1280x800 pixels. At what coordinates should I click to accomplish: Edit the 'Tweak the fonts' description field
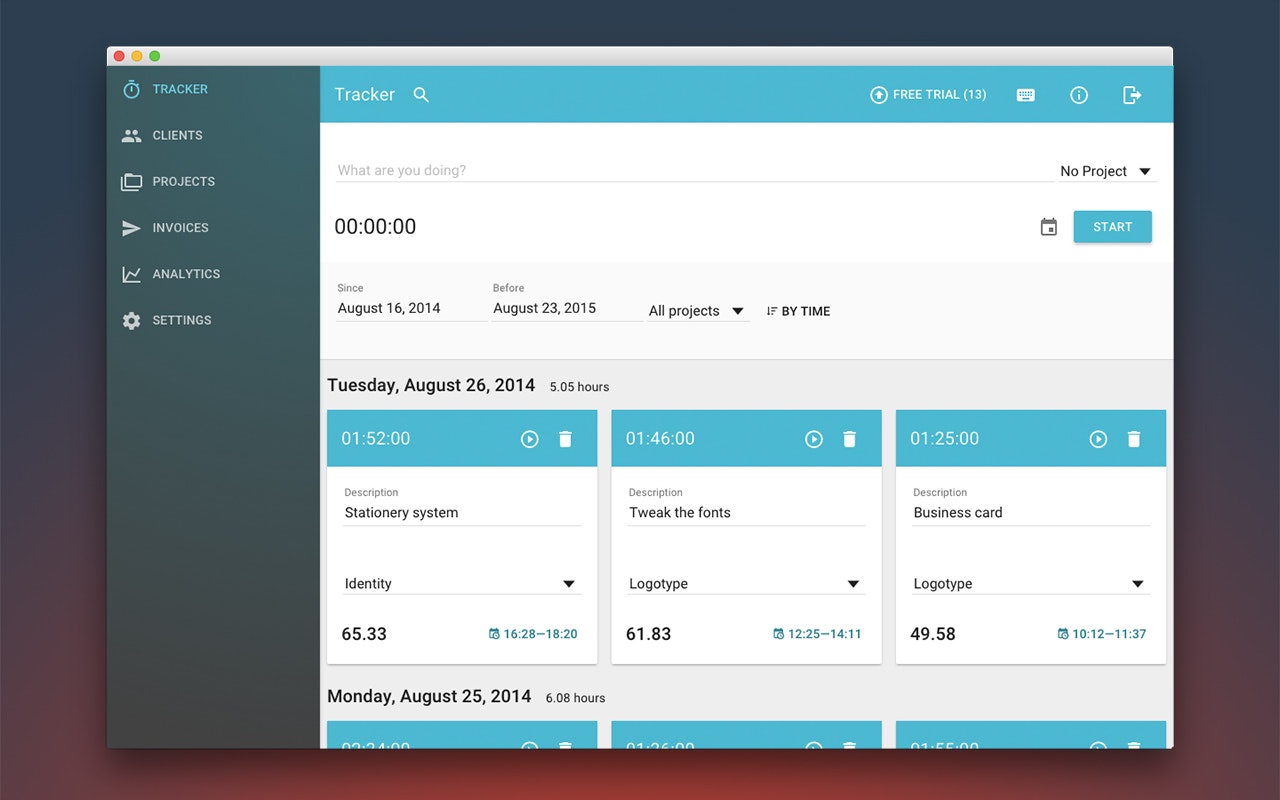(746, 513)
